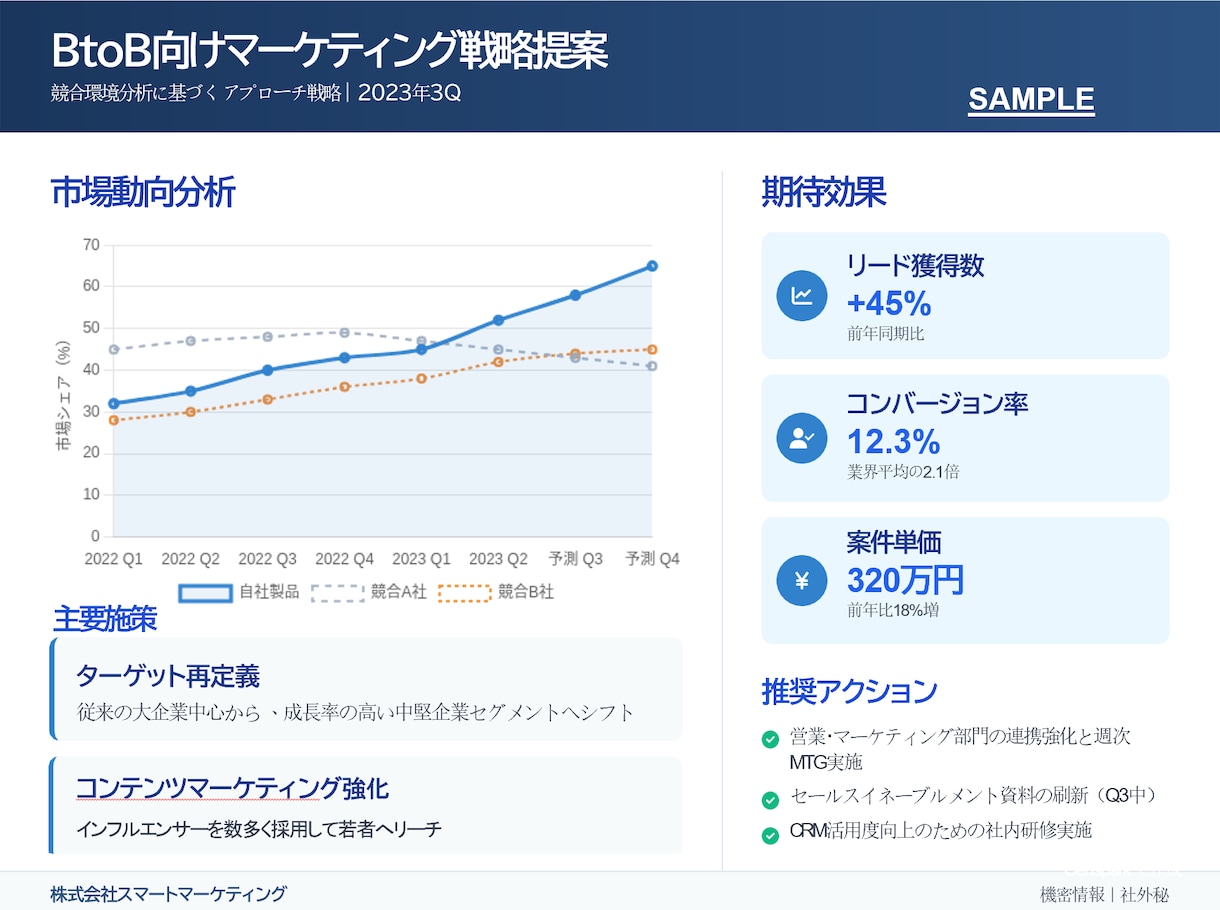Click the 競合A社 data point at 2022 Q1
The image size is (1220, 910).
tap(114, 349)
